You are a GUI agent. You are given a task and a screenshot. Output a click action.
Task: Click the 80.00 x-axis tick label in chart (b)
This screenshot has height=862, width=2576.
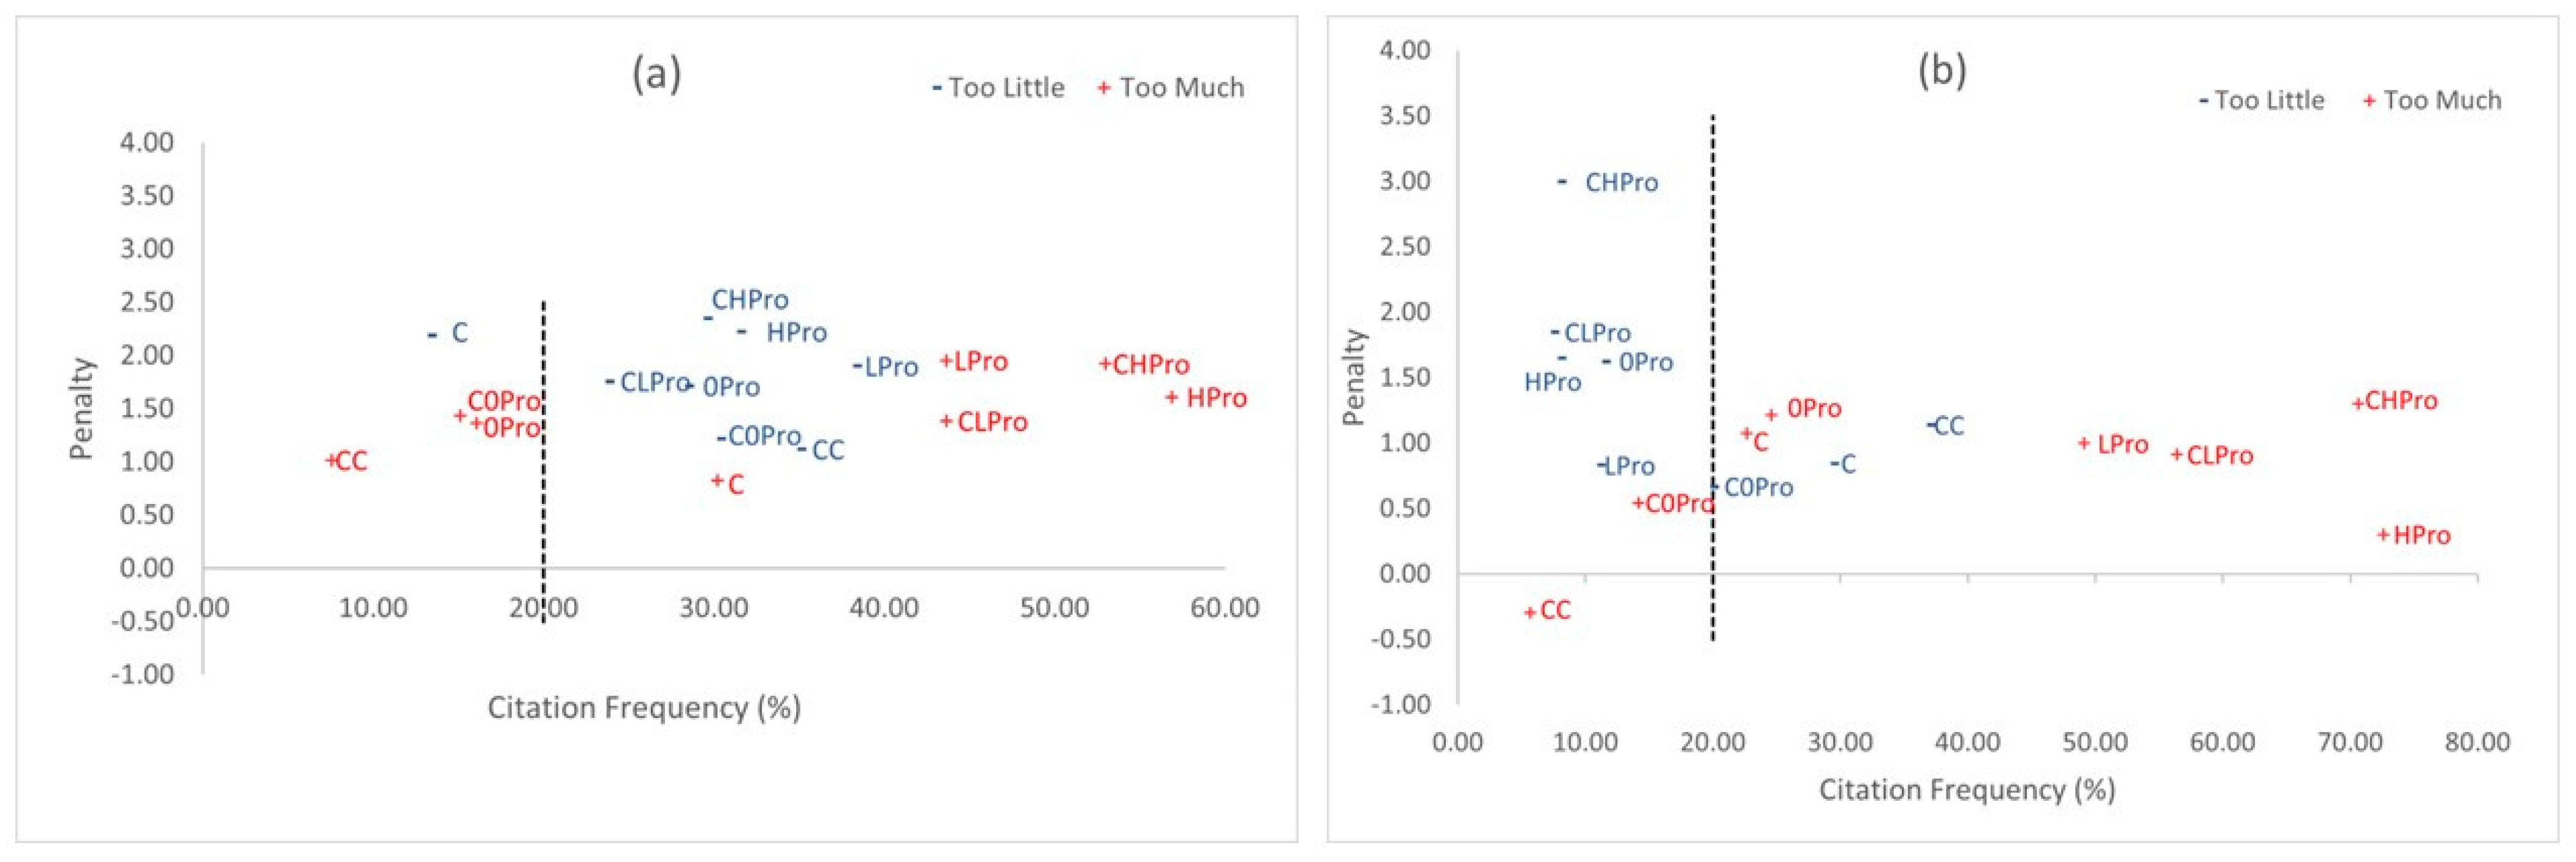click(x=2476, y=742)
